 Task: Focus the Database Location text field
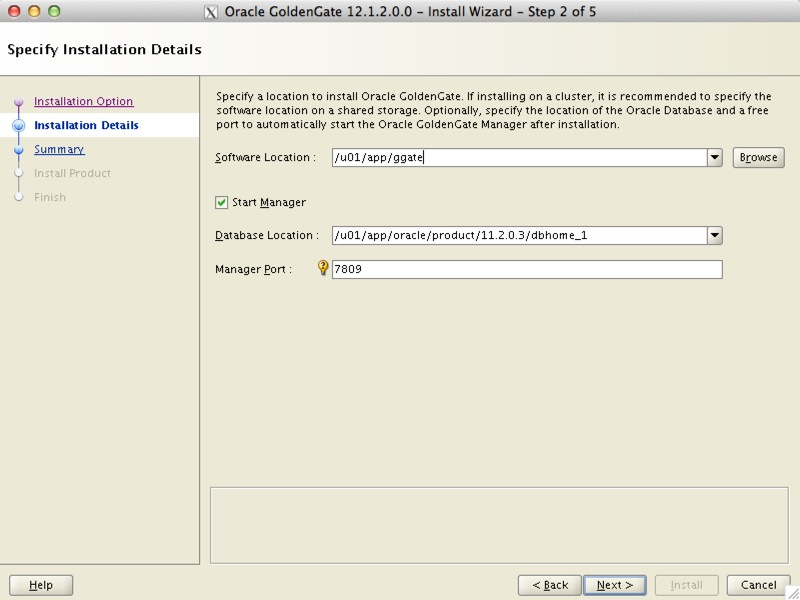(519, 236)
